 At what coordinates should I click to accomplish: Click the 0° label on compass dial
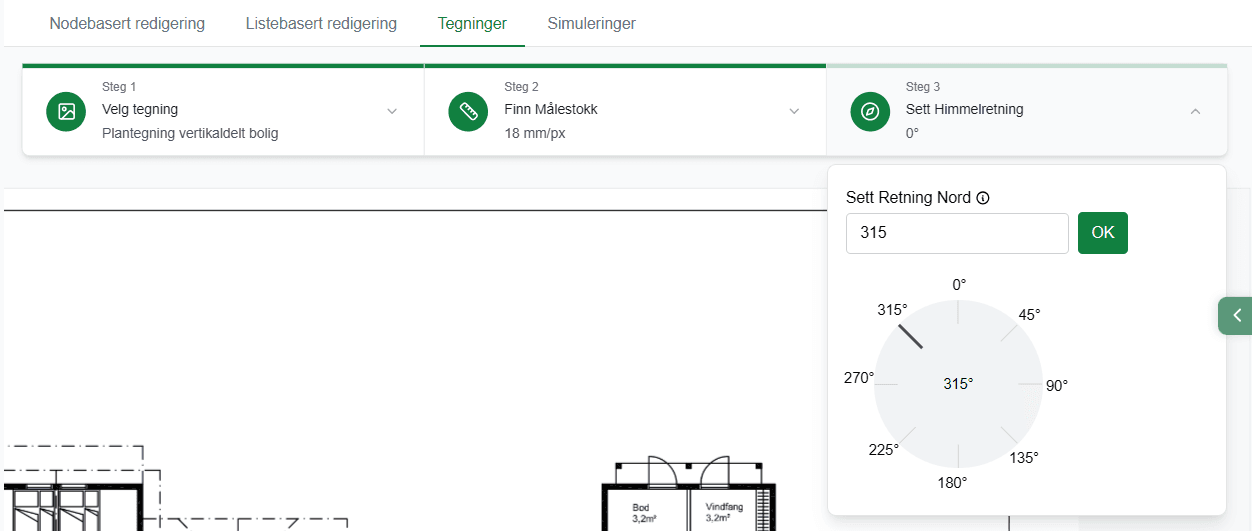tap(959, 285)
